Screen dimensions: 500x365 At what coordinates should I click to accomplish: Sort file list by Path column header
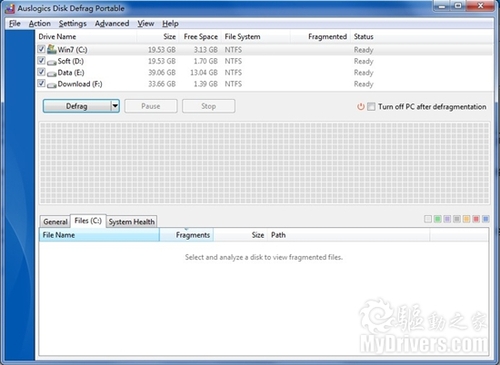[x=349, y=235]
